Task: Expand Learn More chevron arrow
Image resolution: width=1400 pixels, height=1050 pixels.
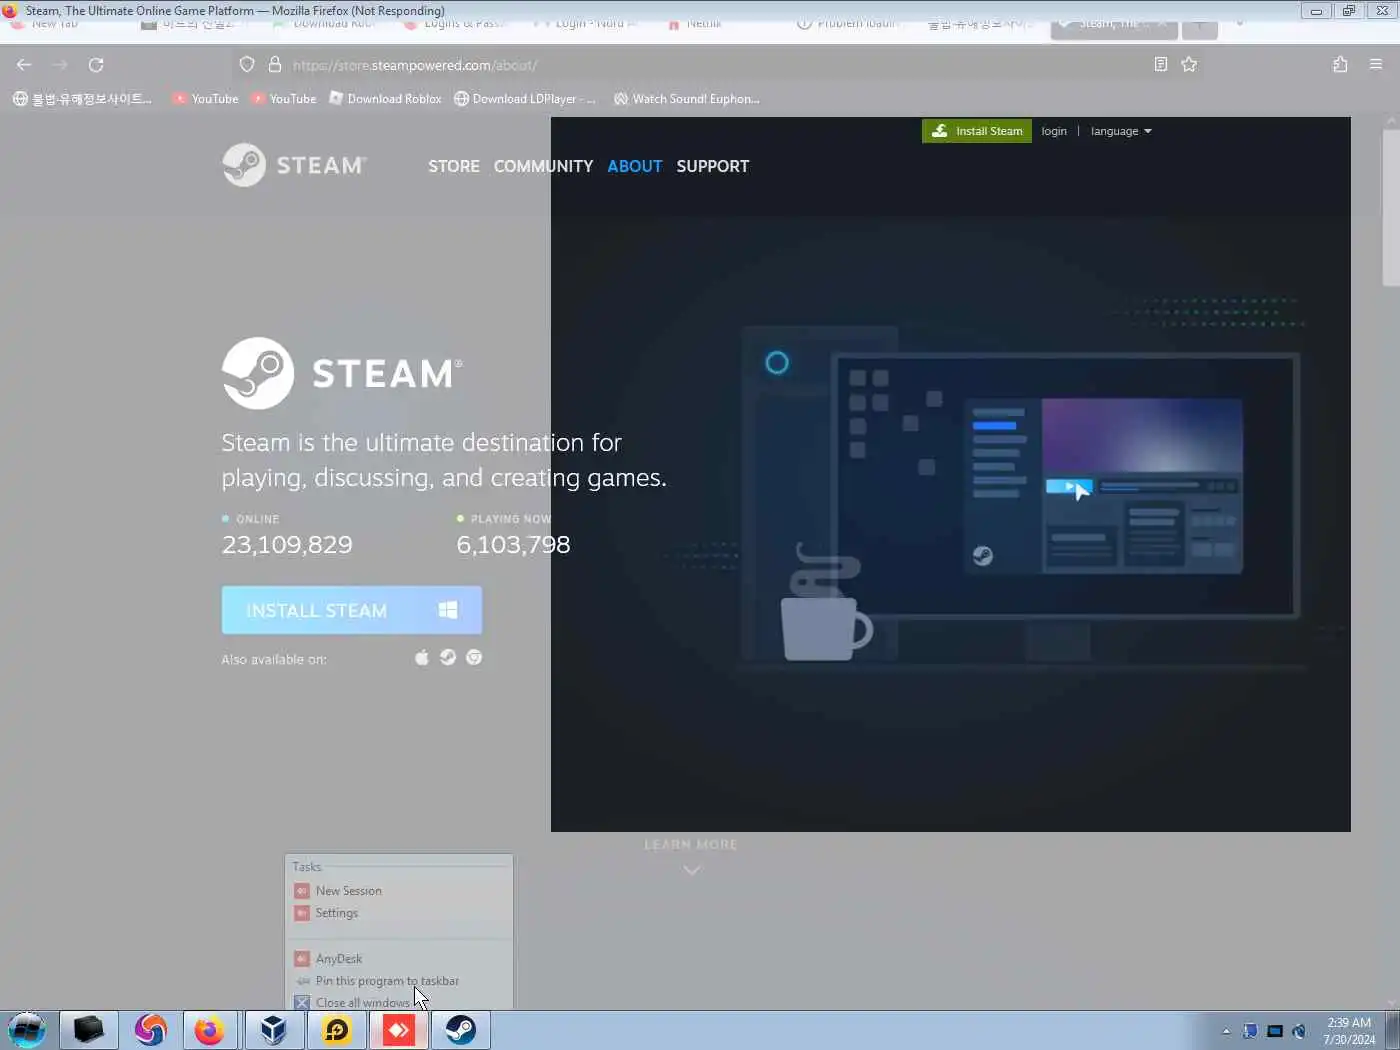Action: 691,870
